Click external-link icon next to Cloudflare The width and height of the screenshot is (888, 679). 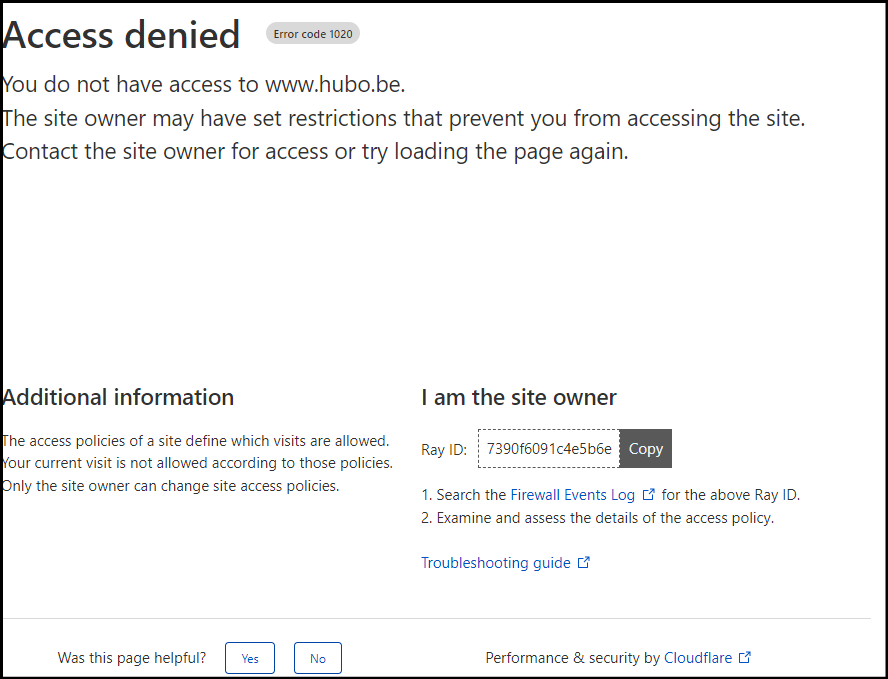[744, 658]
